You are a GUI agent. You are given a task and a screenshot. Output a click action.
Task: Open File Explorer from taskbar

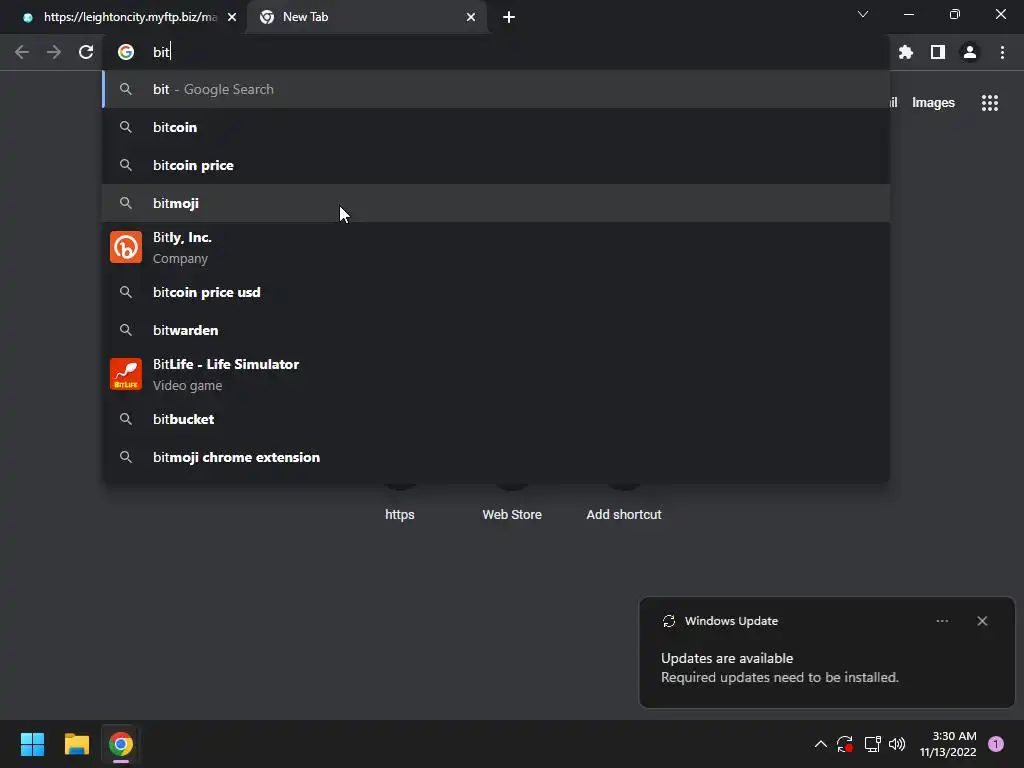(x=76, y=744)
